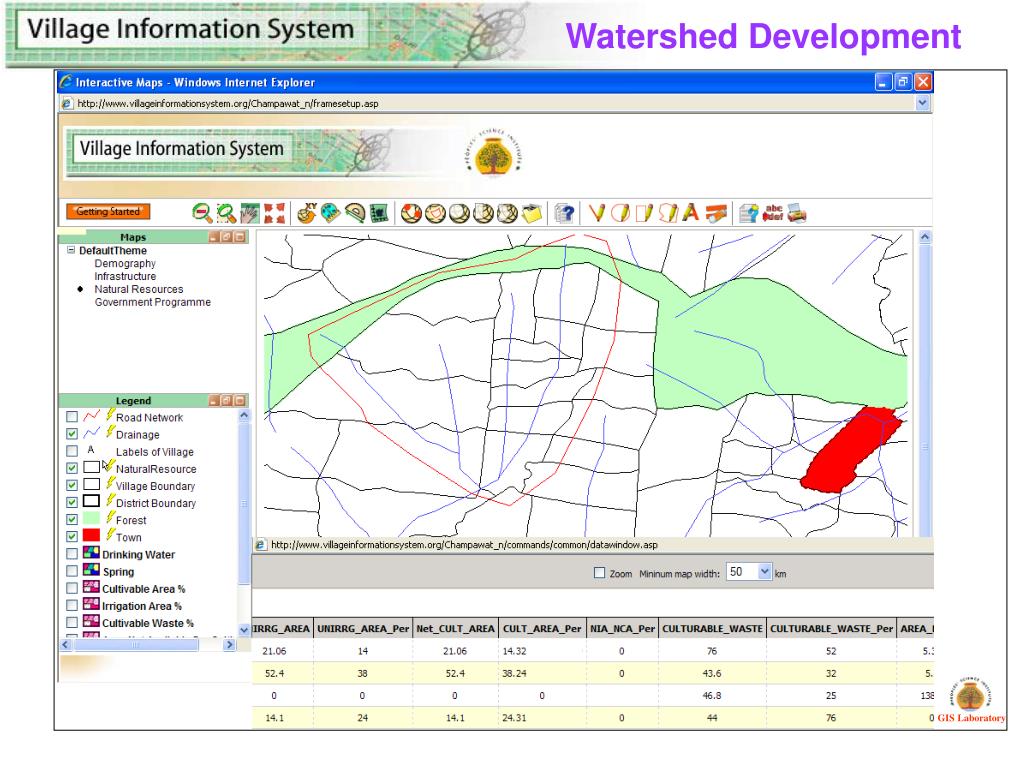Click the Irrigation Area % legend label
This screenshot has height=768, width=1024.
point(142,606)
